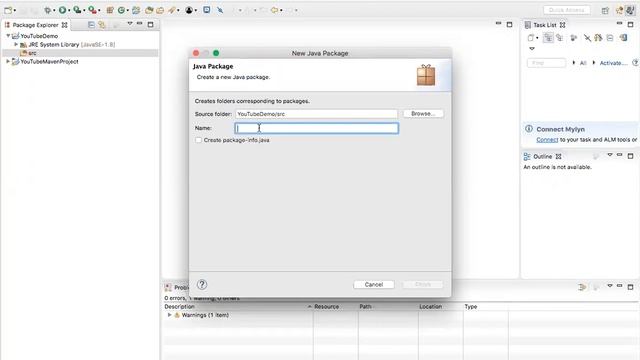Click the Search flashlight toolbar icon

pos(172,10)
